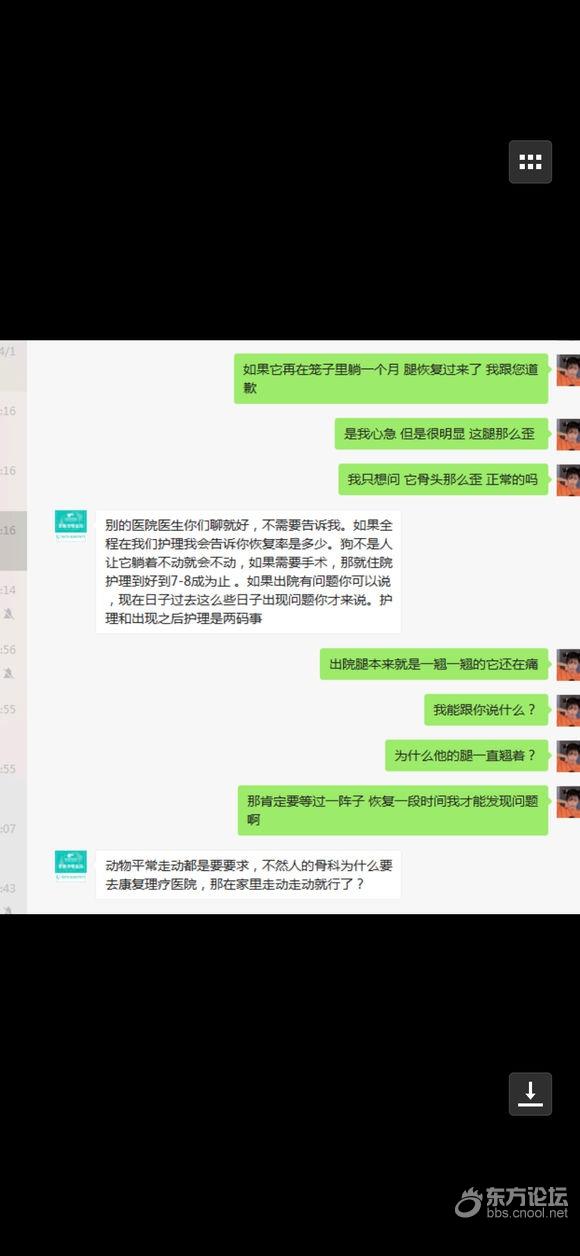Screen dimensions: 580x1256
Task: Tap sender avatar next to 我只想问 message
Action: pyautogui.click(x=568, y=481)
